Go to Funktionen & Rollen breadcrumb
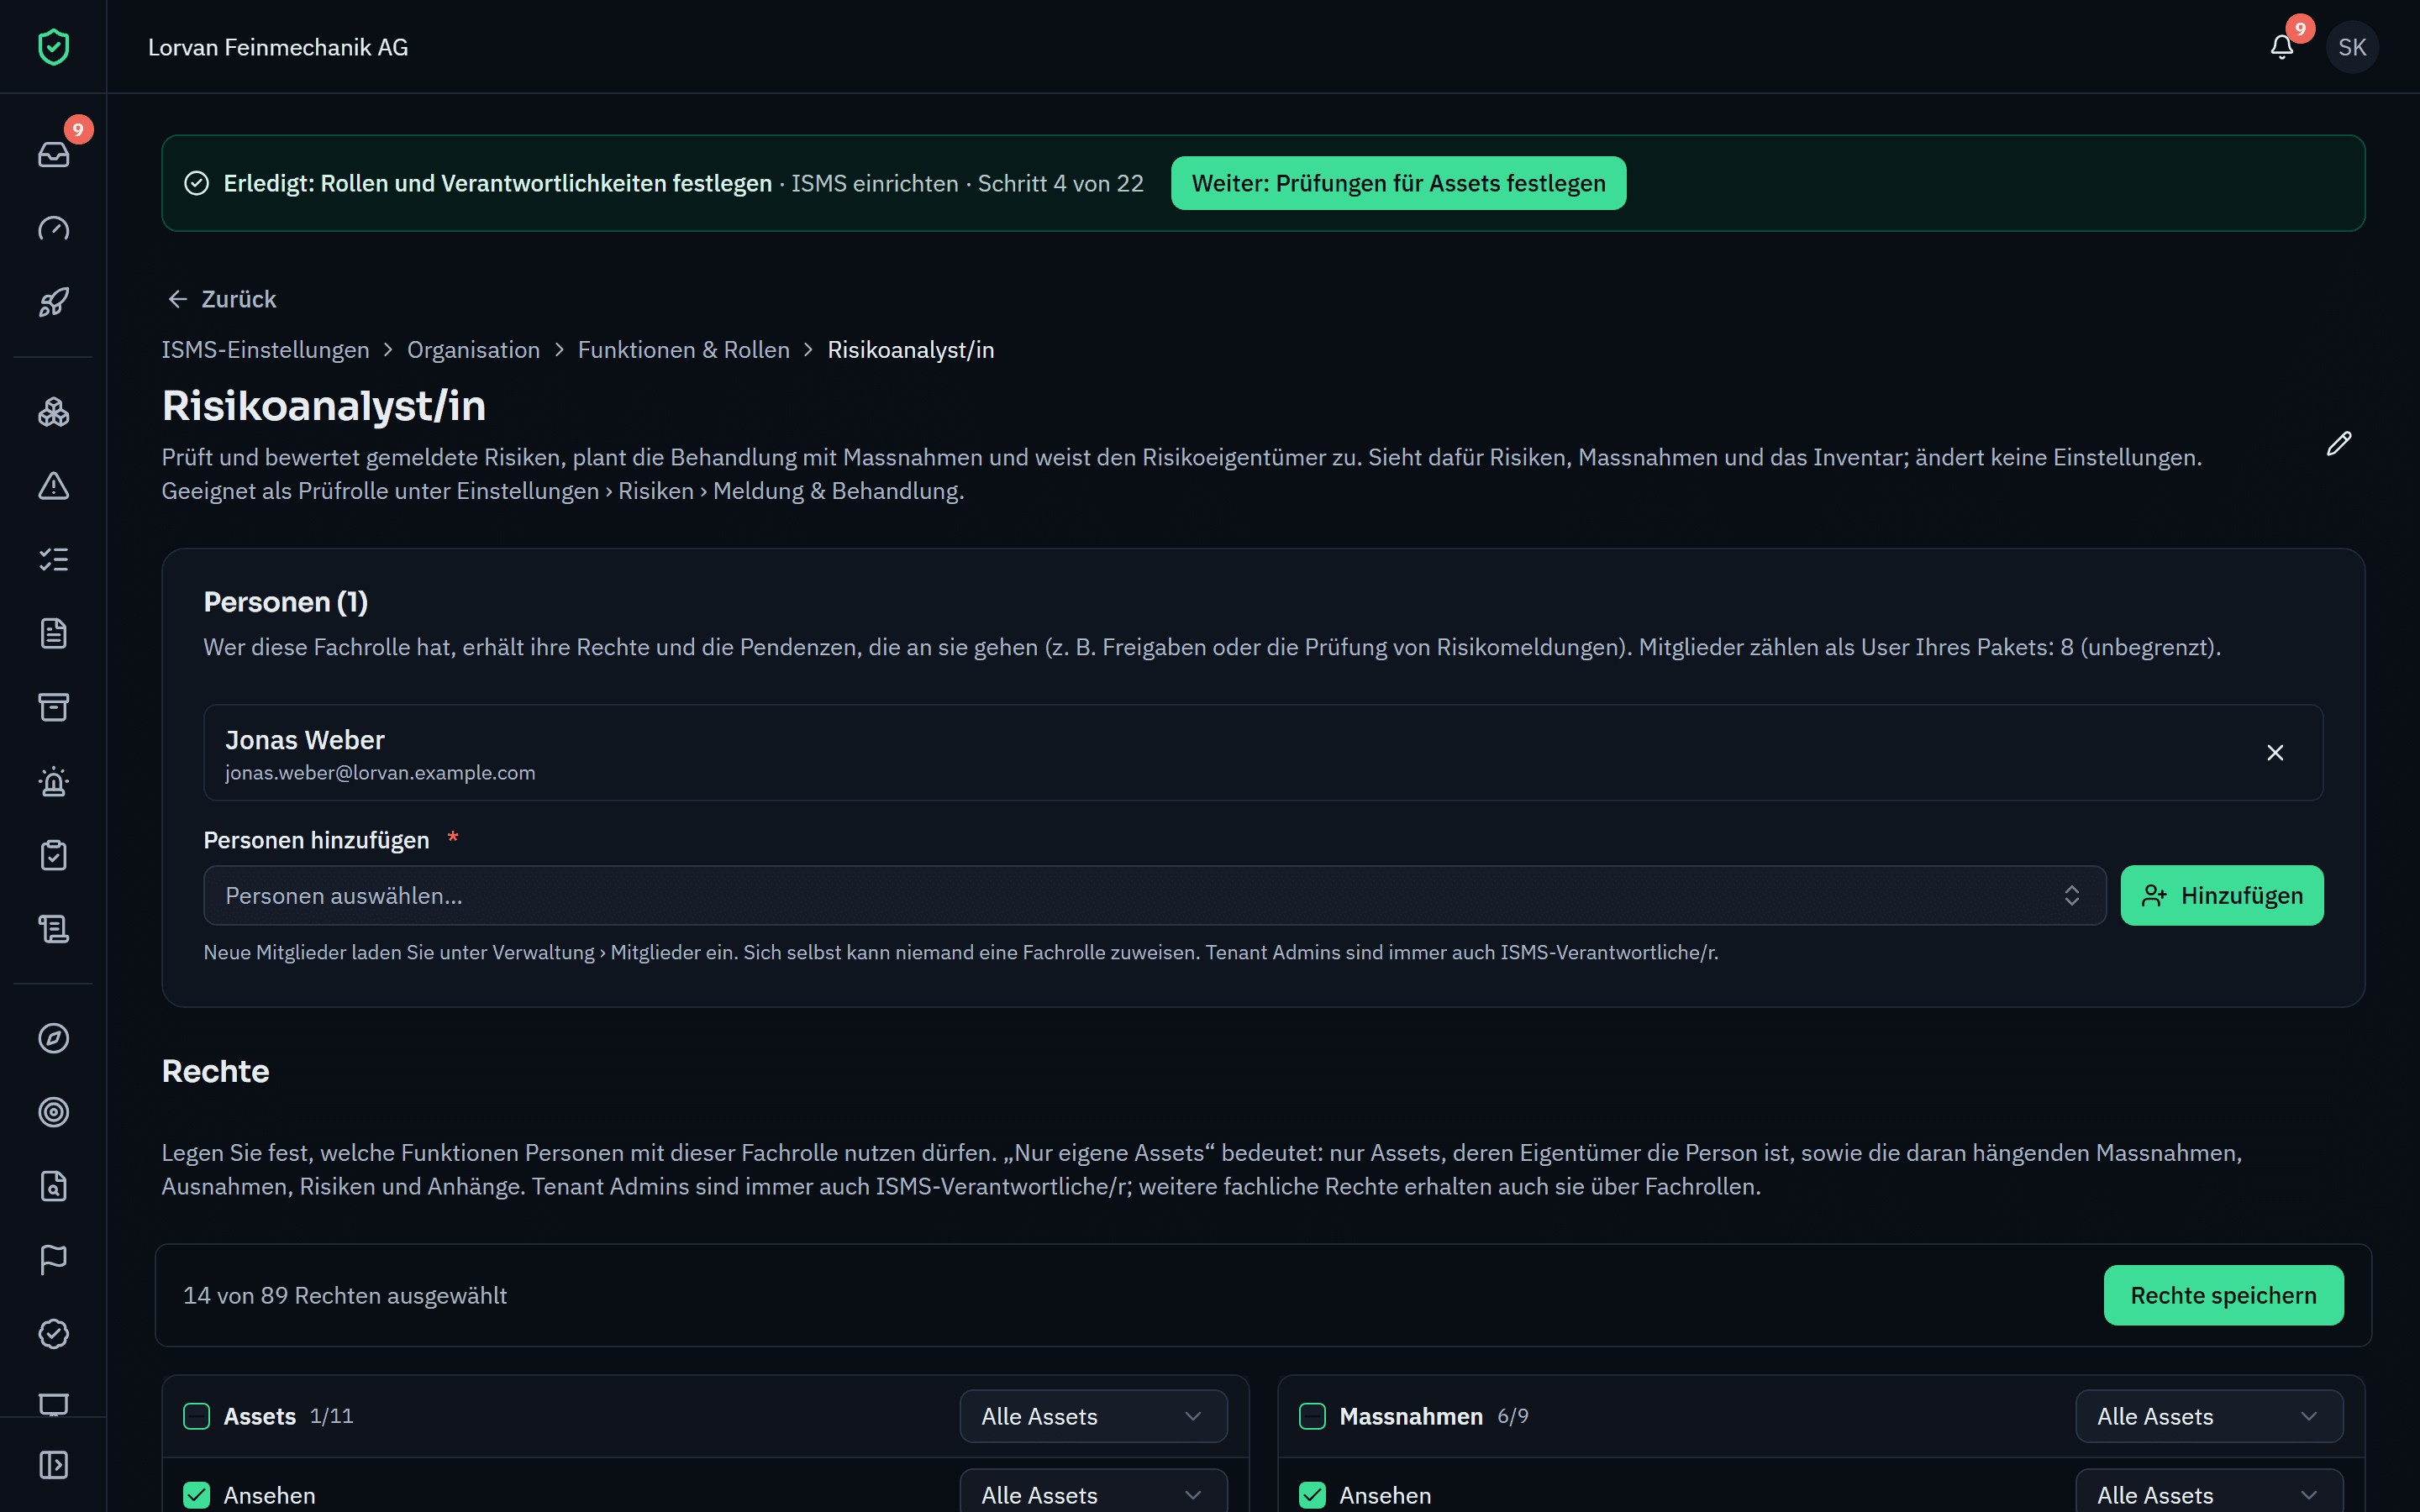 pos(684,350)
